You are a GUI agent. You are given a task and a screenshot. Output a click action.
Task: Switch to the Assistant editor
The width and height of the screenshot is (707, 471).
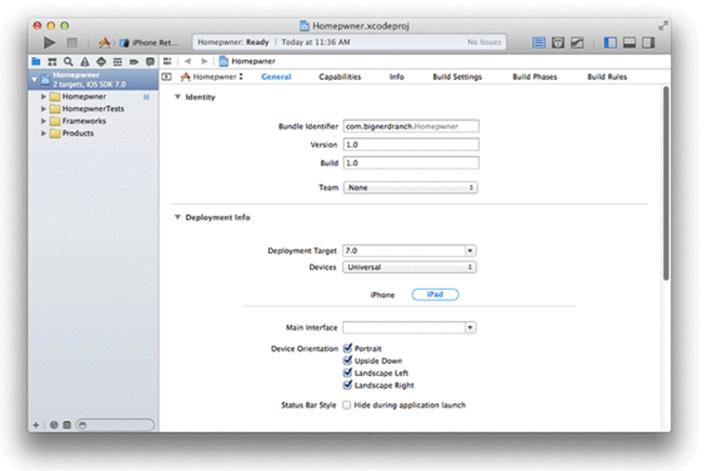pyautogui.click(x=558, y=42)
